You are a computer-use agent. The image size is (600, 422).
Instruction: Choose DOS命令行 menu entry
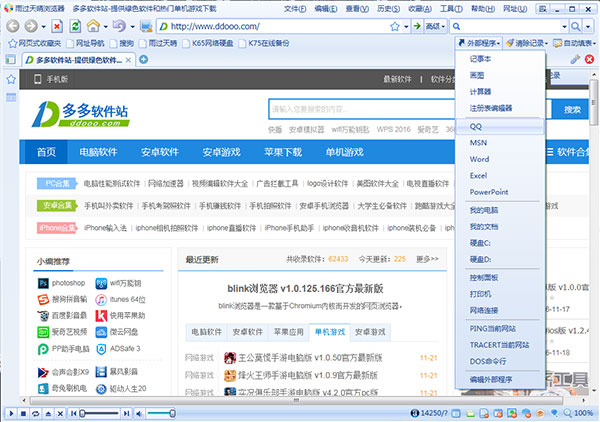500,361
